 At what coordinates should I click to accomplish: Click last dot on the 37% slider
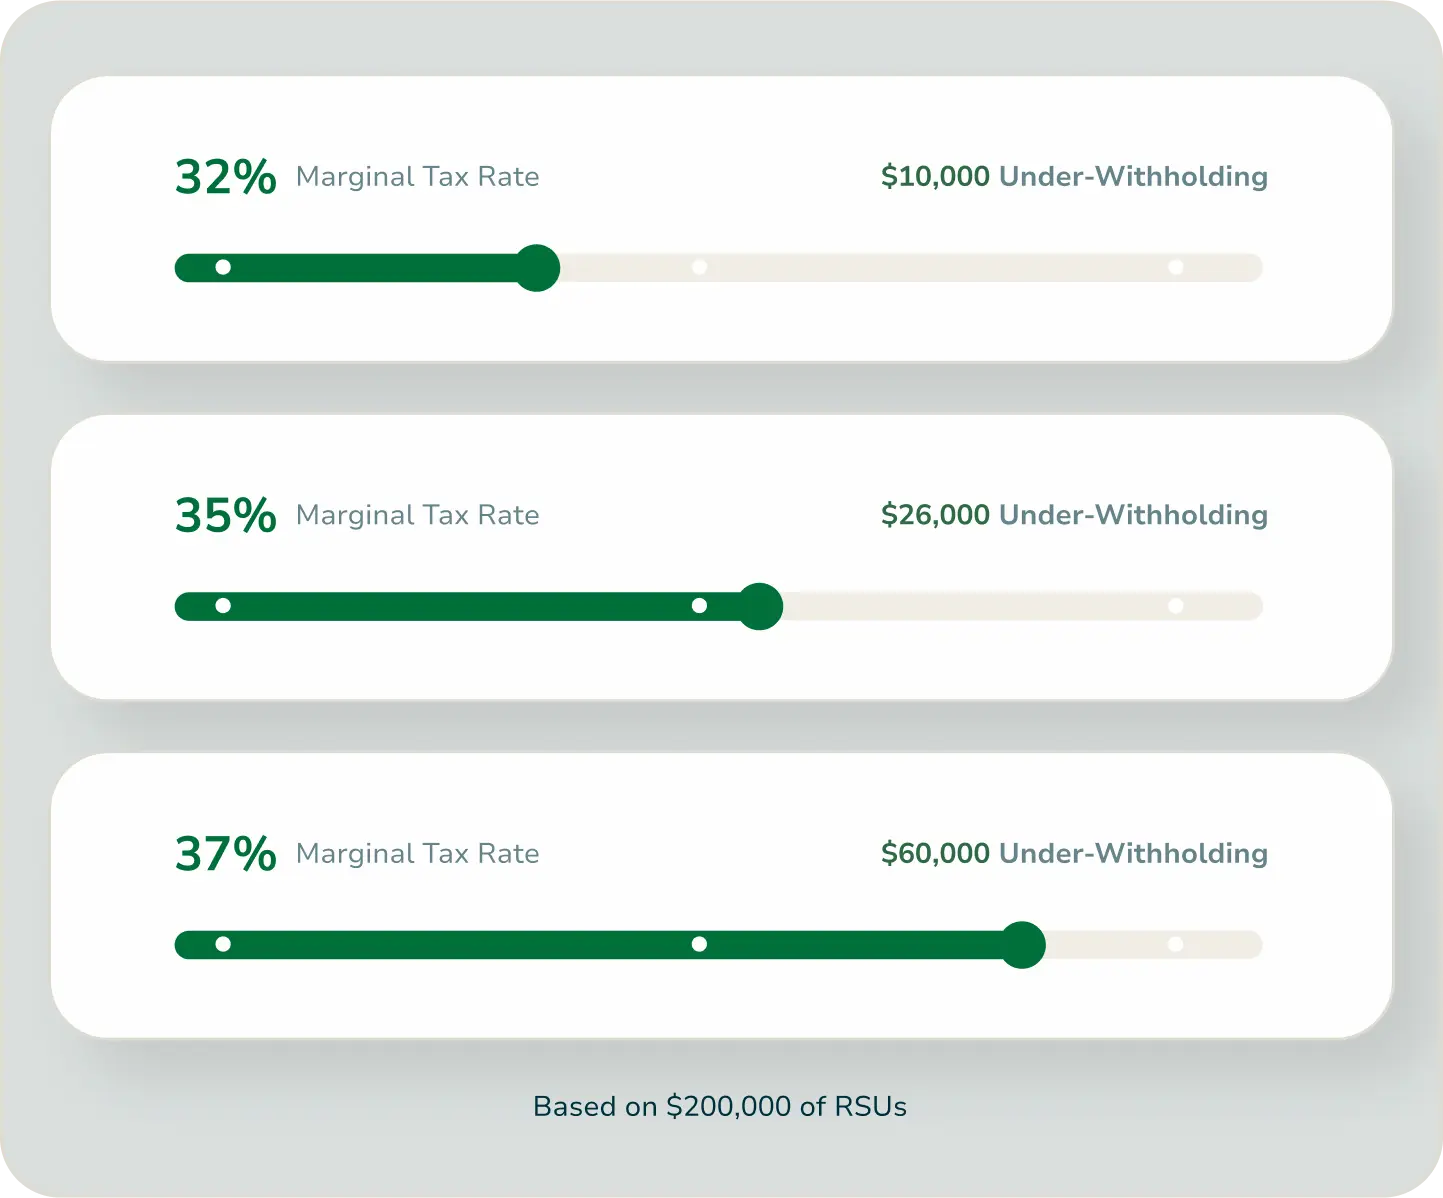pos(1176,944)
